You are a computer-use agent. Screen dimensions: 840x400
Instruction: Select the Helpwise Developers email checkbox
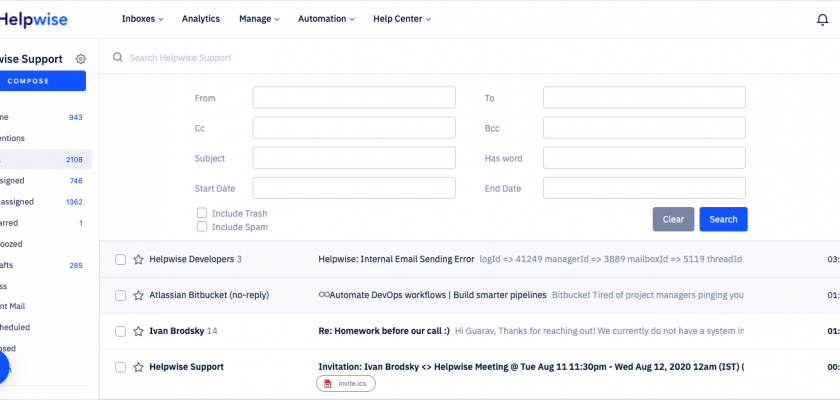coord(121,259)
